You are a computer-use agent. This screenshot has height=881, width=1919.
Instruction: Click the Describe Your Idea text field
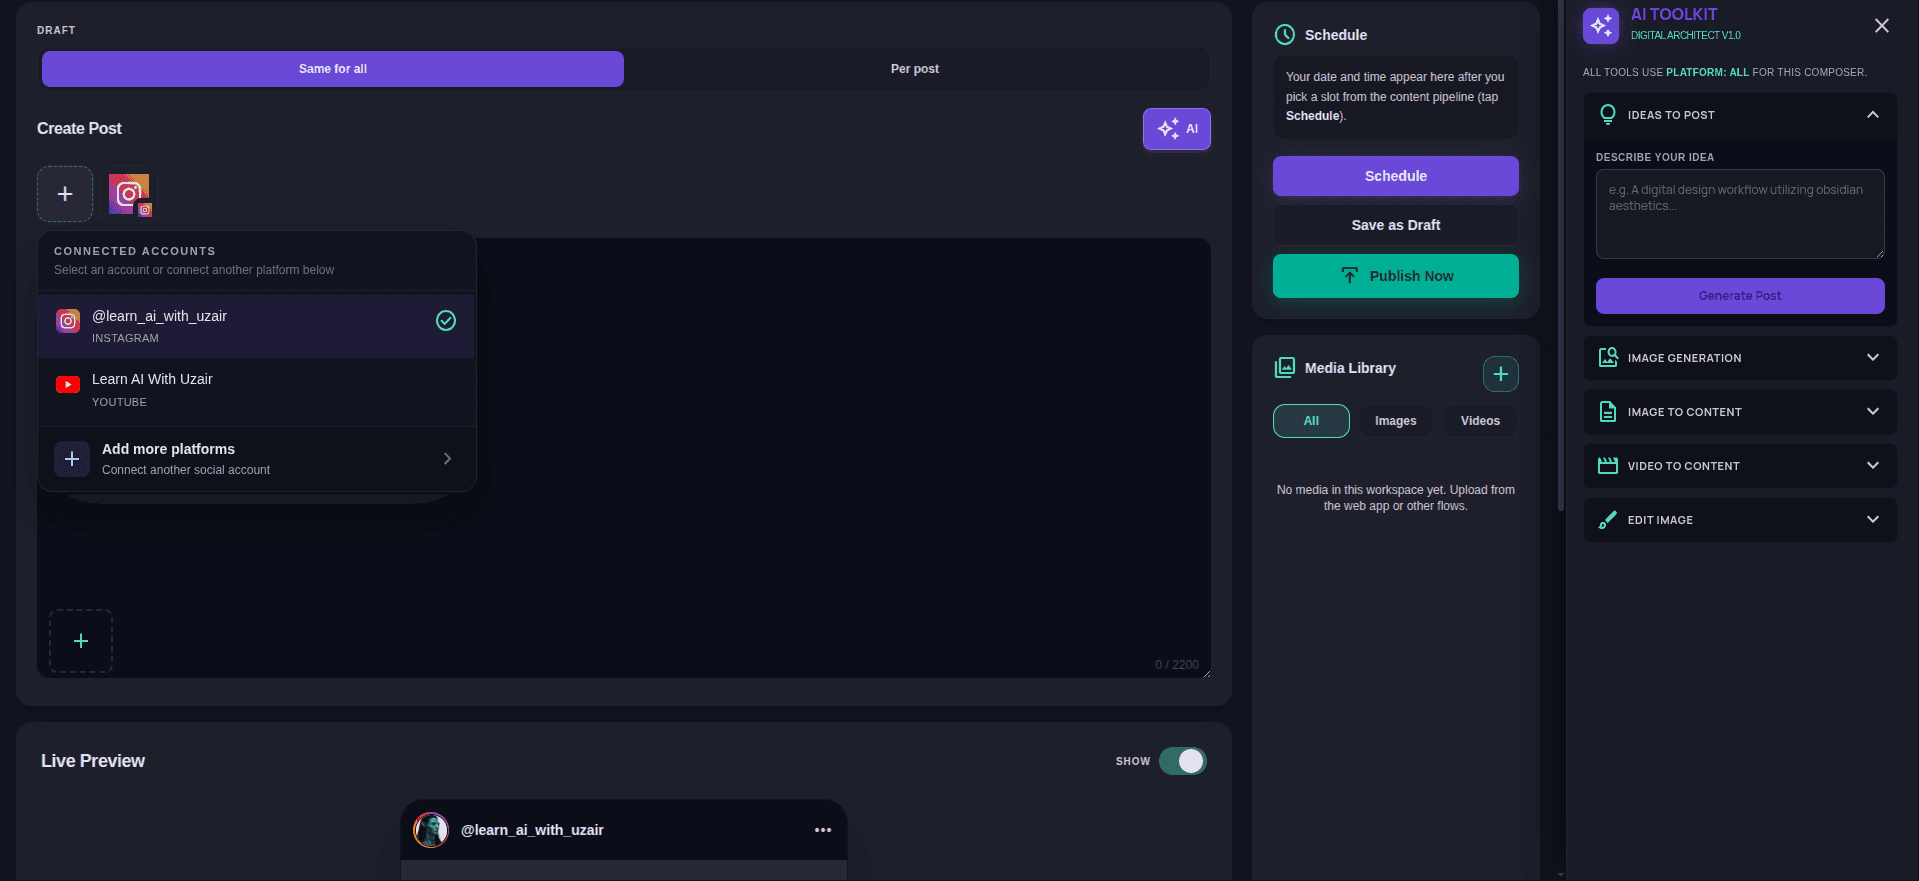(x=1739, y=214)
